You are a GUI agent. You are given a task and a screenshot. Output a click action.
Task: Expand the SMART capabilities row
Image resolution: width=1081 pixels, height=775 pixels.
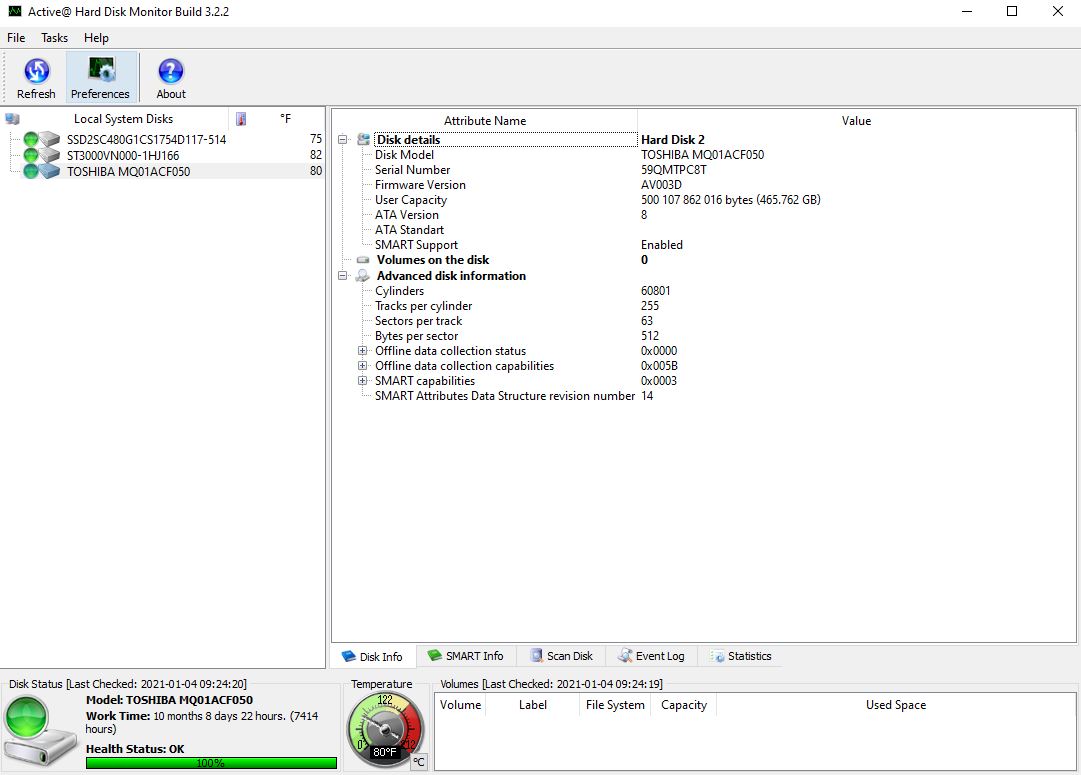point(363,381)
